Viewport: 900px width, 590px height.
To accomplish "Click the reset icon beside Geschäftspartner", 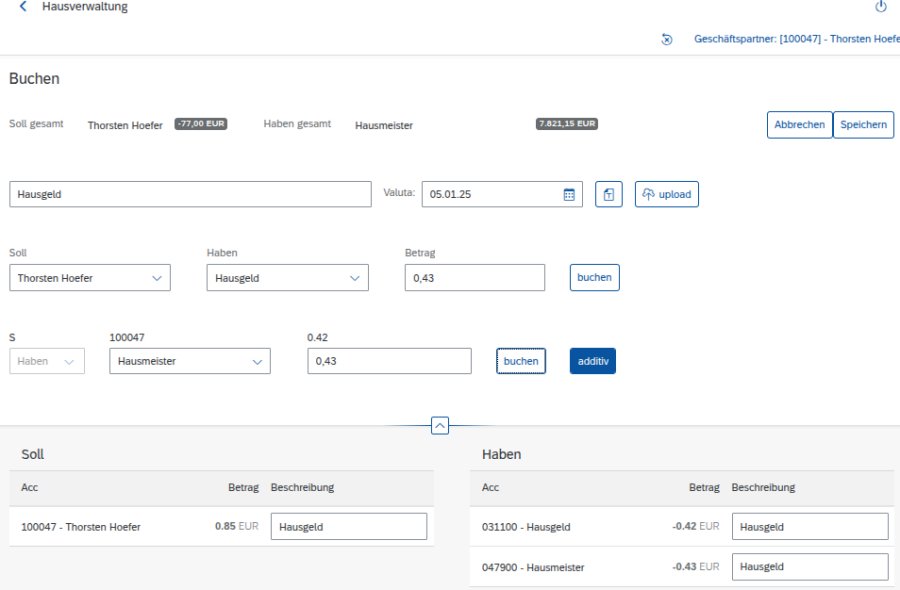I will 667,39.
